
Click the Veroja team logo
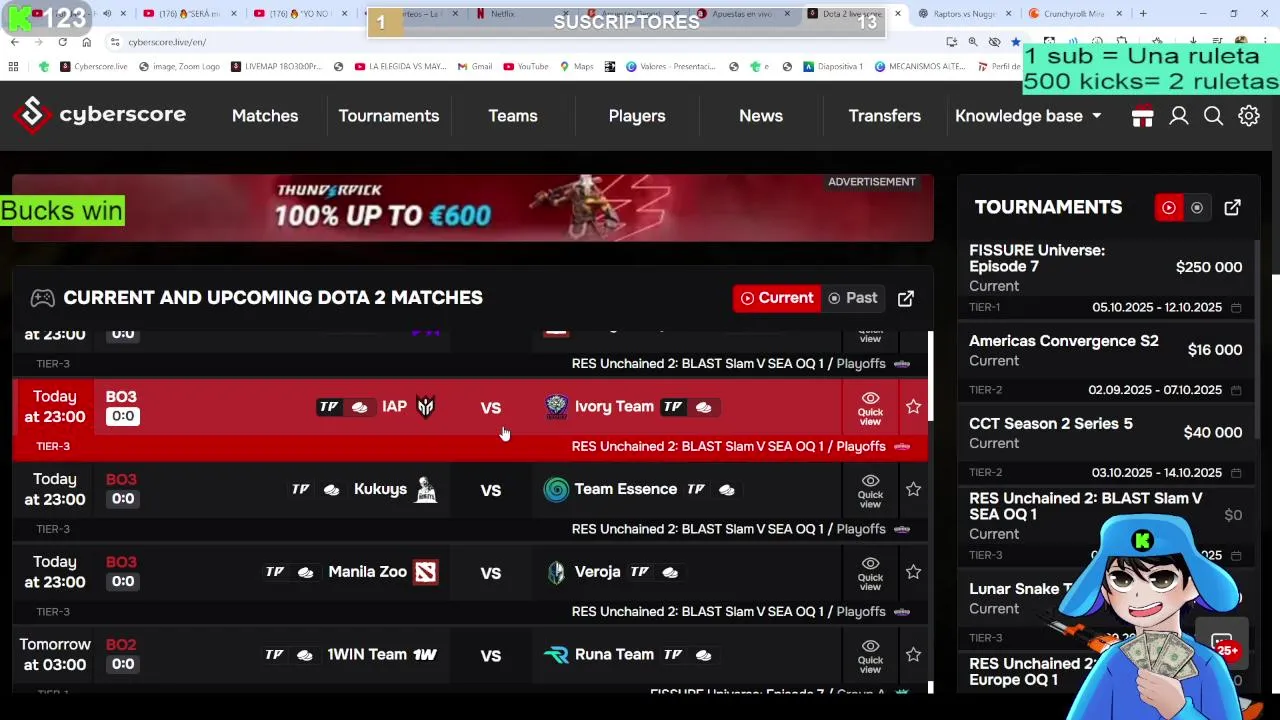click(x=556, y=572)
